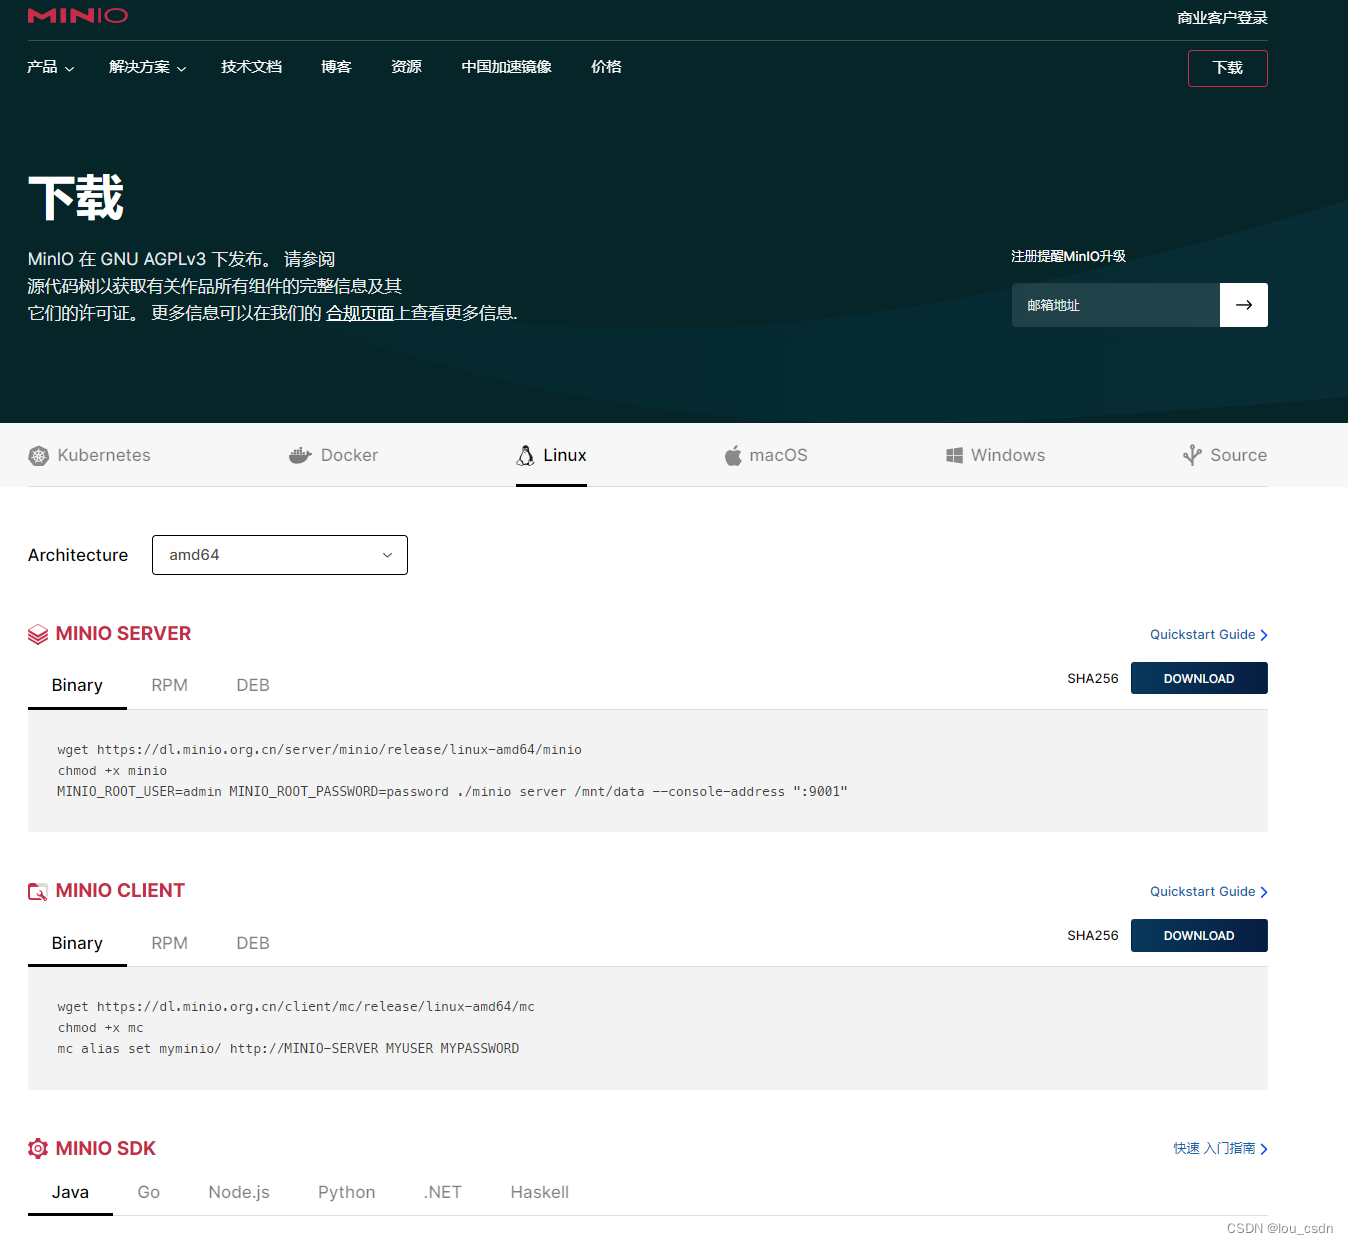Select the MinIO Client DEB tab
1348x1244 pixels.
pos(253,943)
